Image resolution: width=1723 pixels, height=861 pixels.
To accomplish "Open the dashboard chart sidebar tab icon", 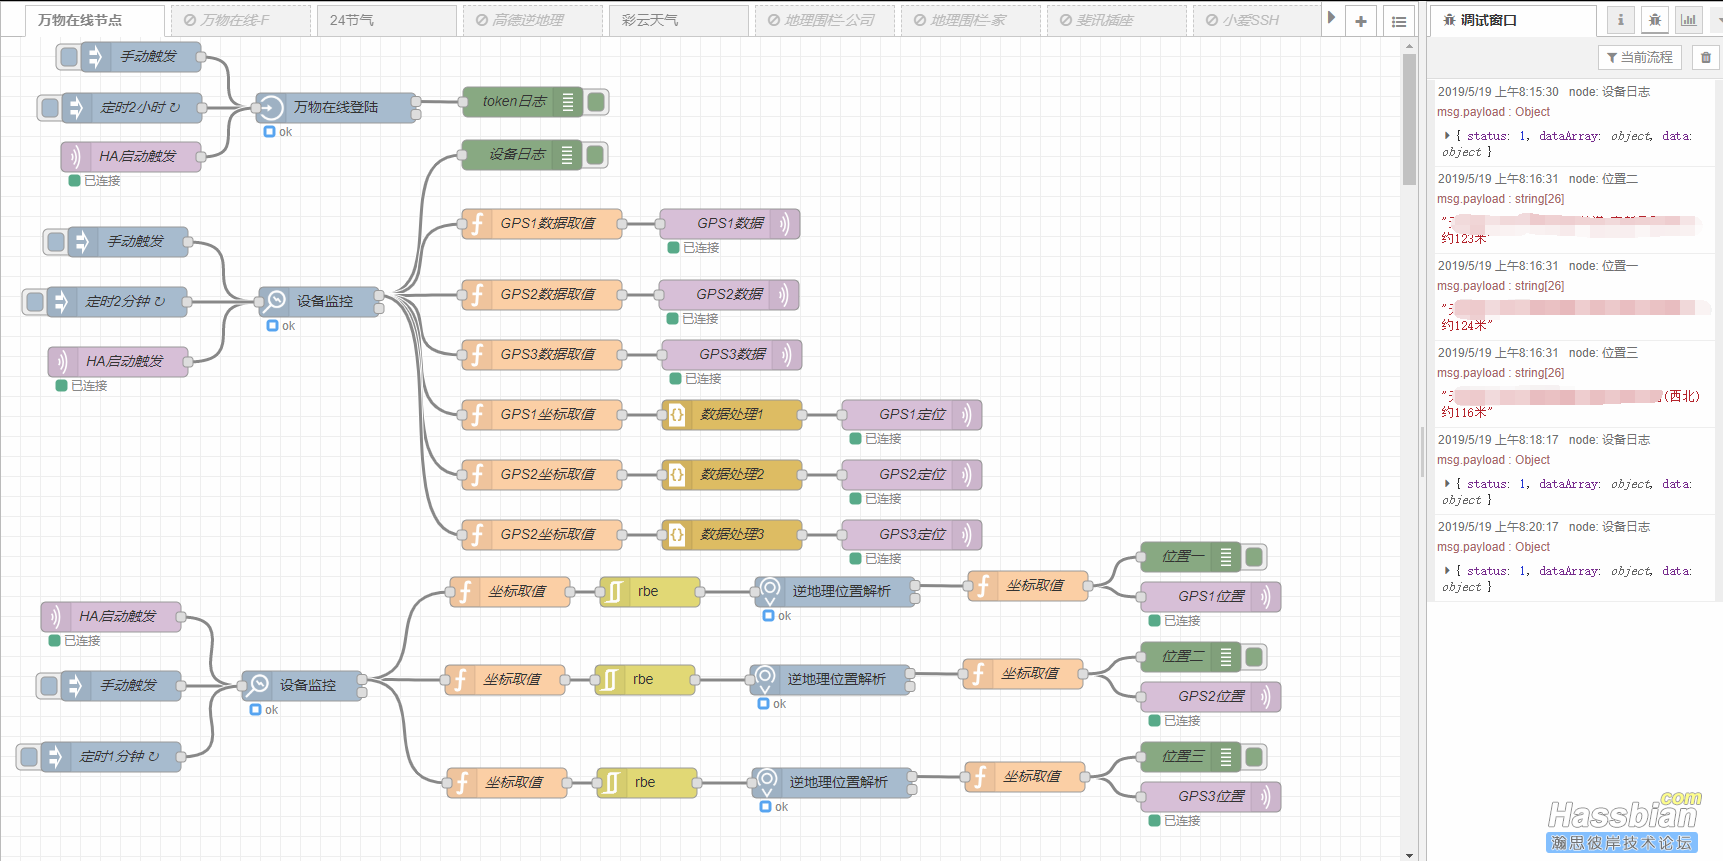I will point(1689,19).
